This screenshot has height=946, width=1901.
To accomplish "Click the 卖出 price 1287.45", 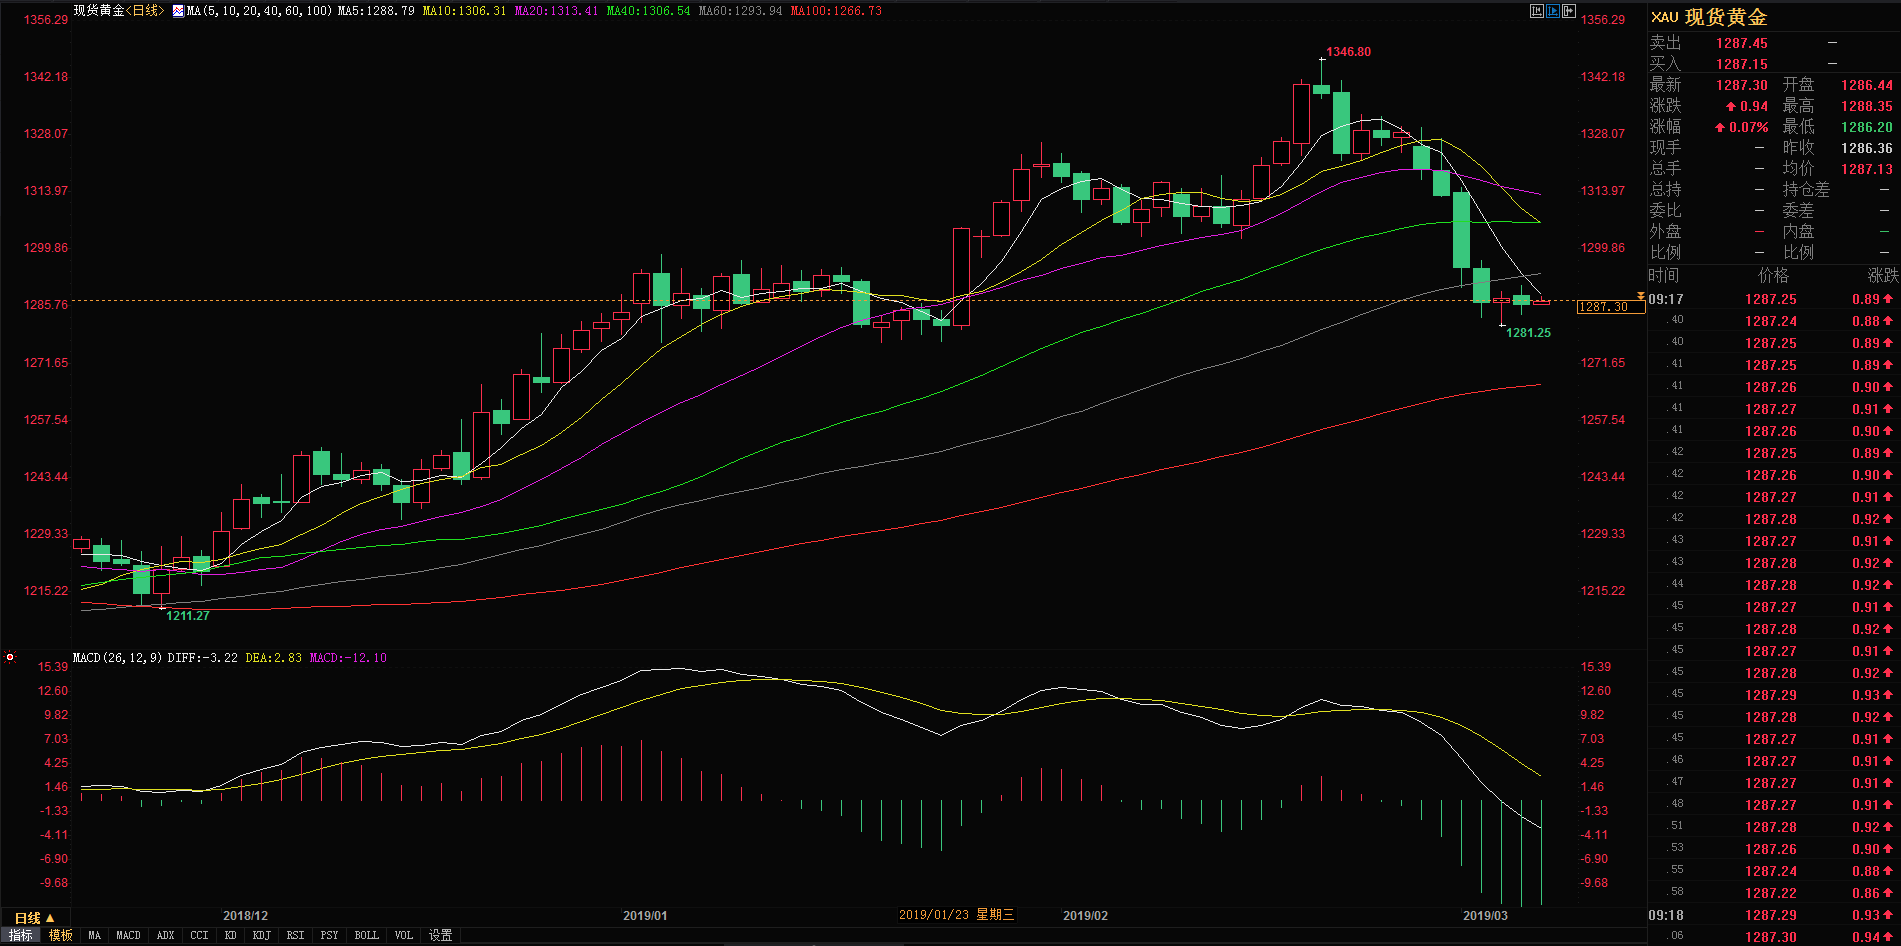I will 1742,43.
